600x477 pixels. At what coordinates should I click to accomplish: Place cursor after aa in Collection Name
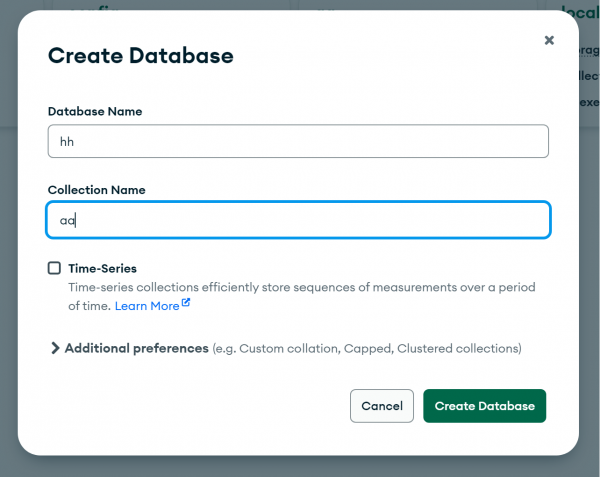point(76,221)
